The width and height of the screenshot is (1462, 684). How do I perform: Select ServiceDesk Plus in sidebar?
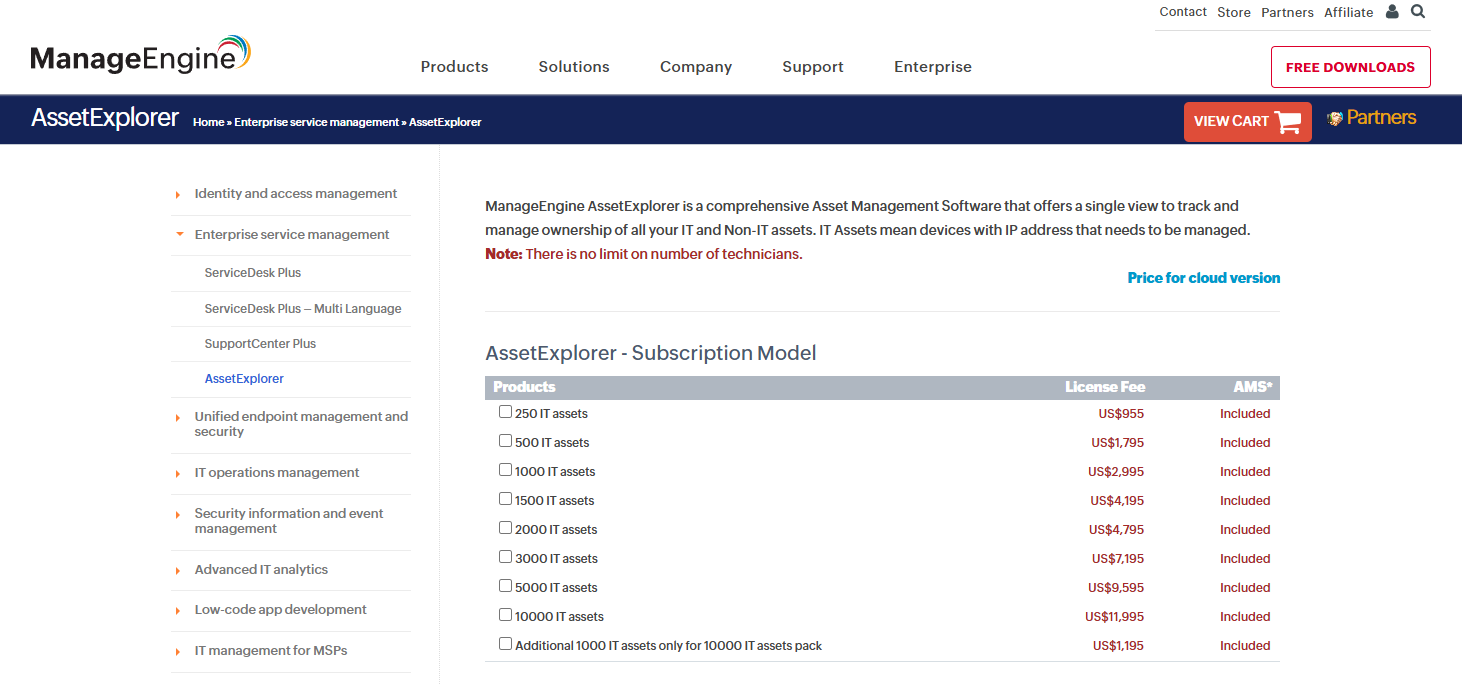(252, 273)
